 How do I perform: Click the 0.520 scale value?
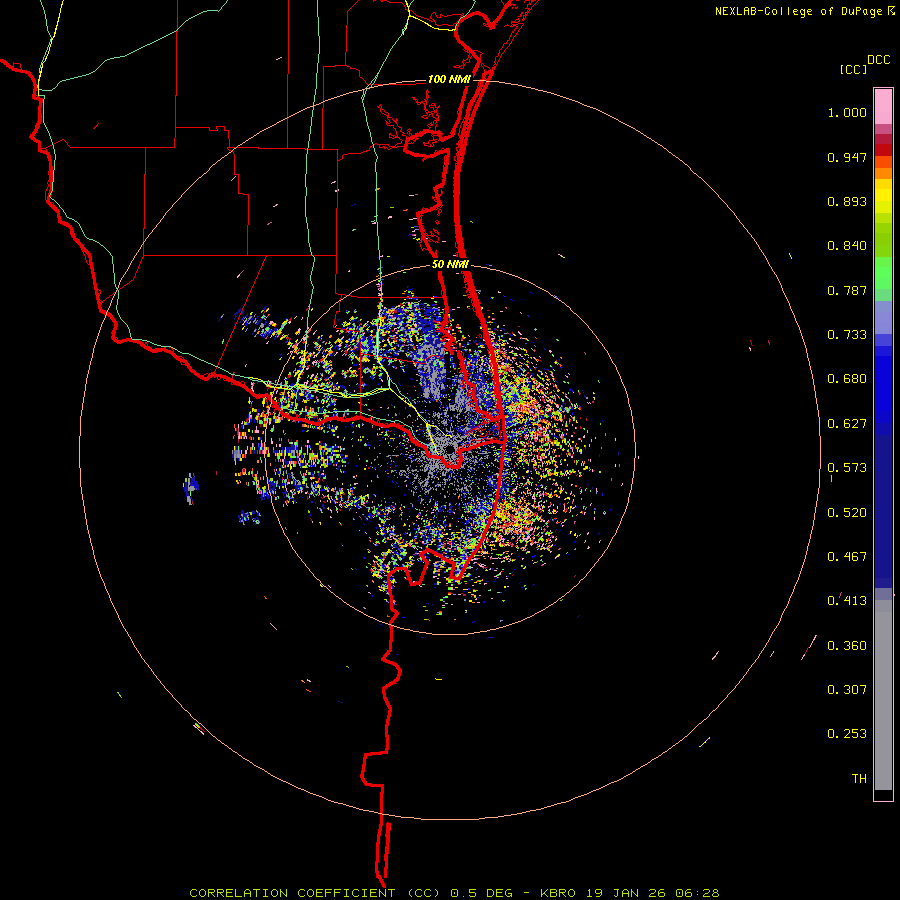tap(847, 513)
